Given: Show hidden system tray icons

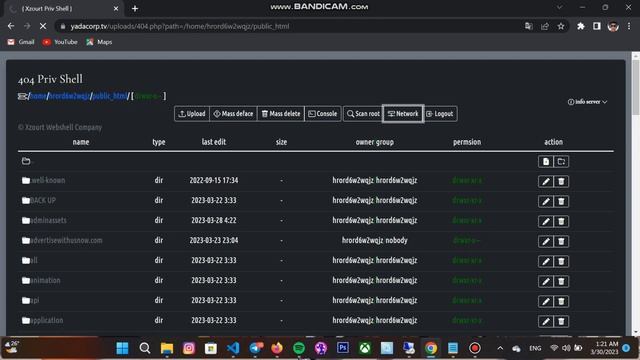Looking at the screenshot, I should click(x=500, y=348).
